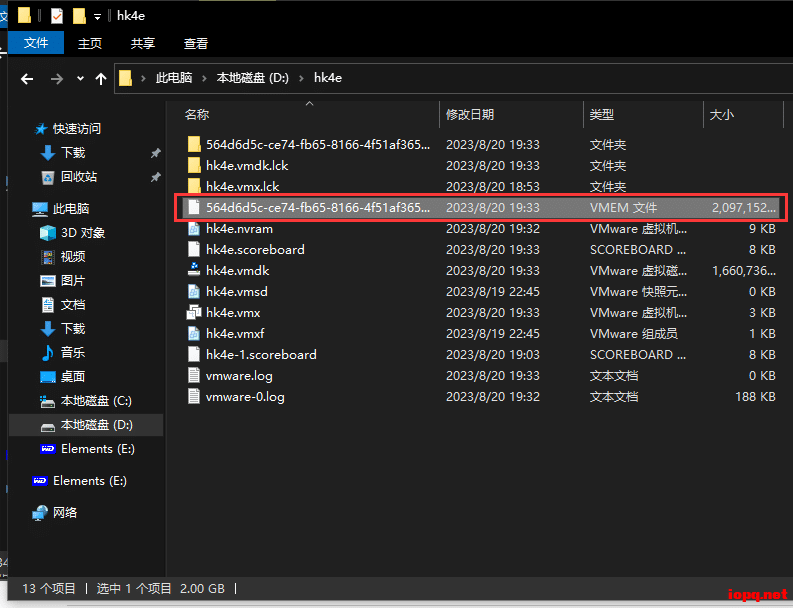Switch to the 共享 ribbon tab
The image size is (793, 608).
tap(143, 44)
